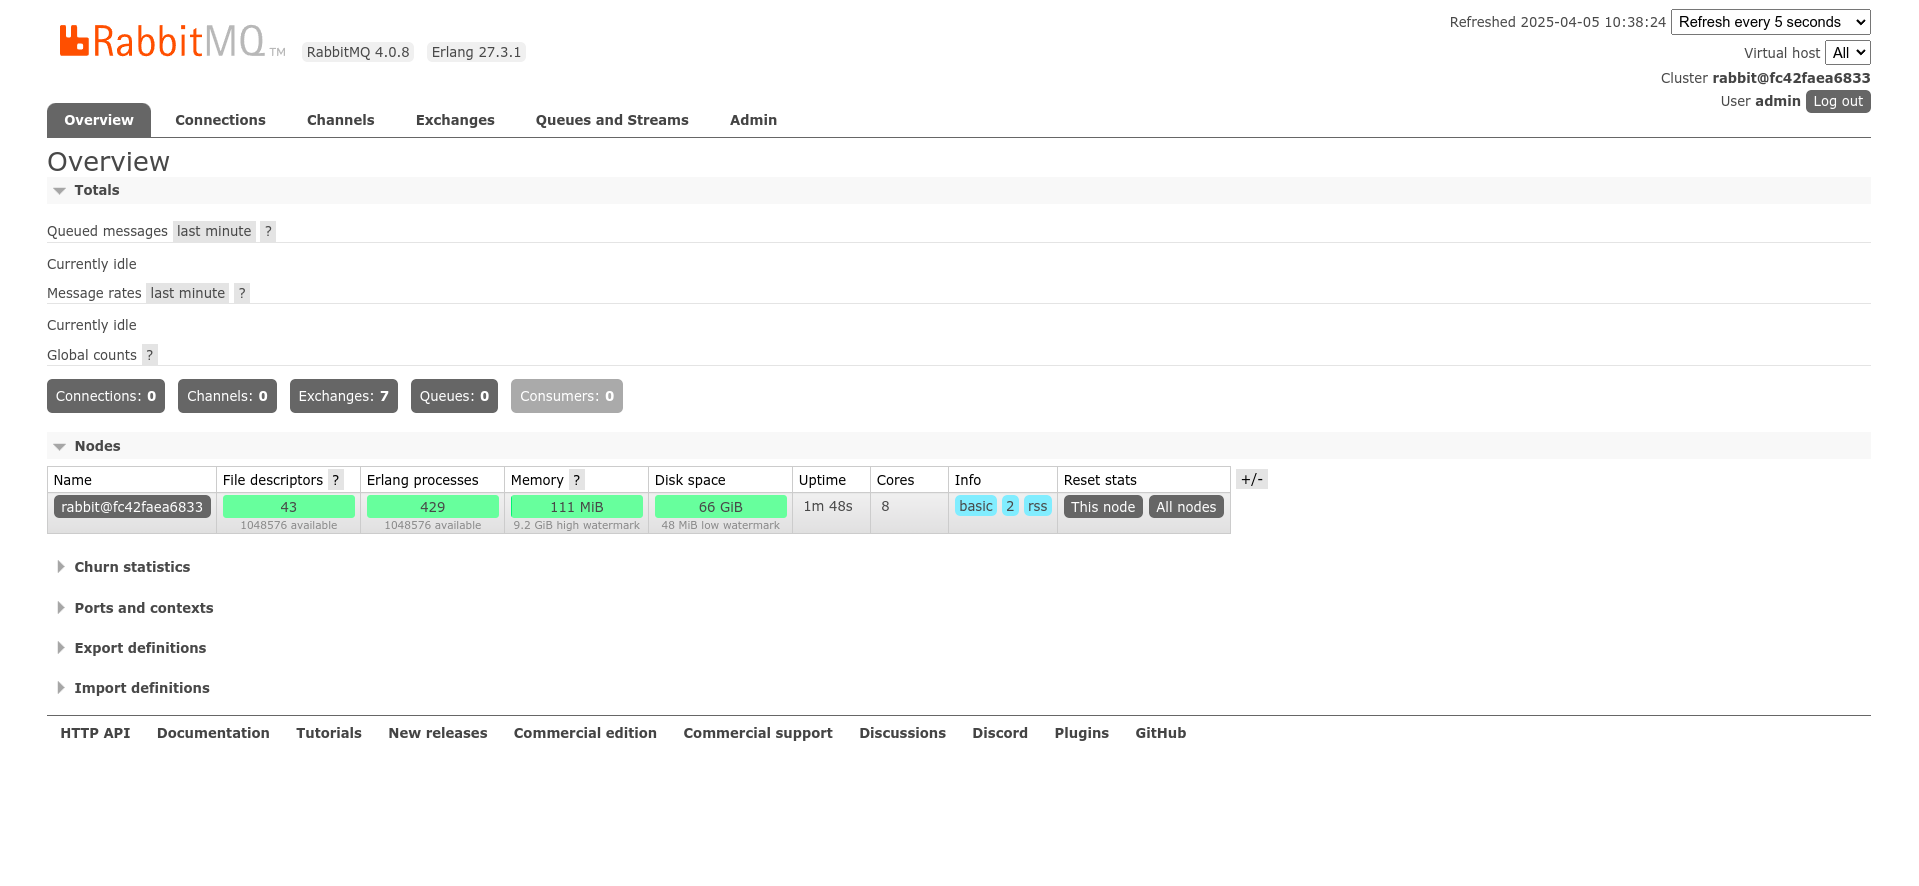Viewport: 1919px width, 886px height.
Task: Click the green Disk space 66 GiB bar
Action: click(720, 508)
